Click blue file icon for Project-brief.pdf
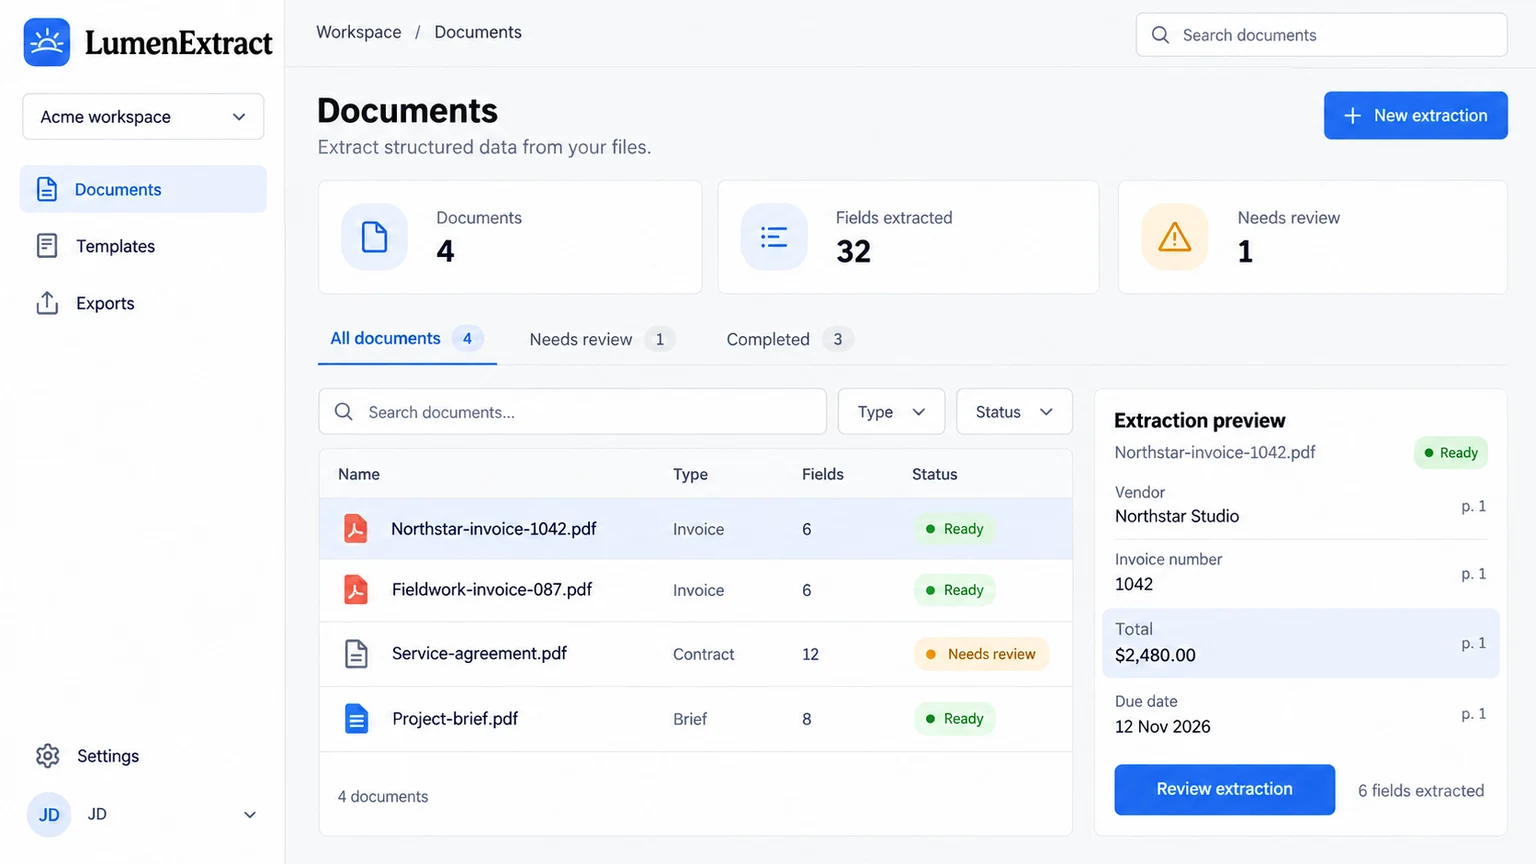The width and height of the screenshot is (1536, 864). (x=356, y=718)
